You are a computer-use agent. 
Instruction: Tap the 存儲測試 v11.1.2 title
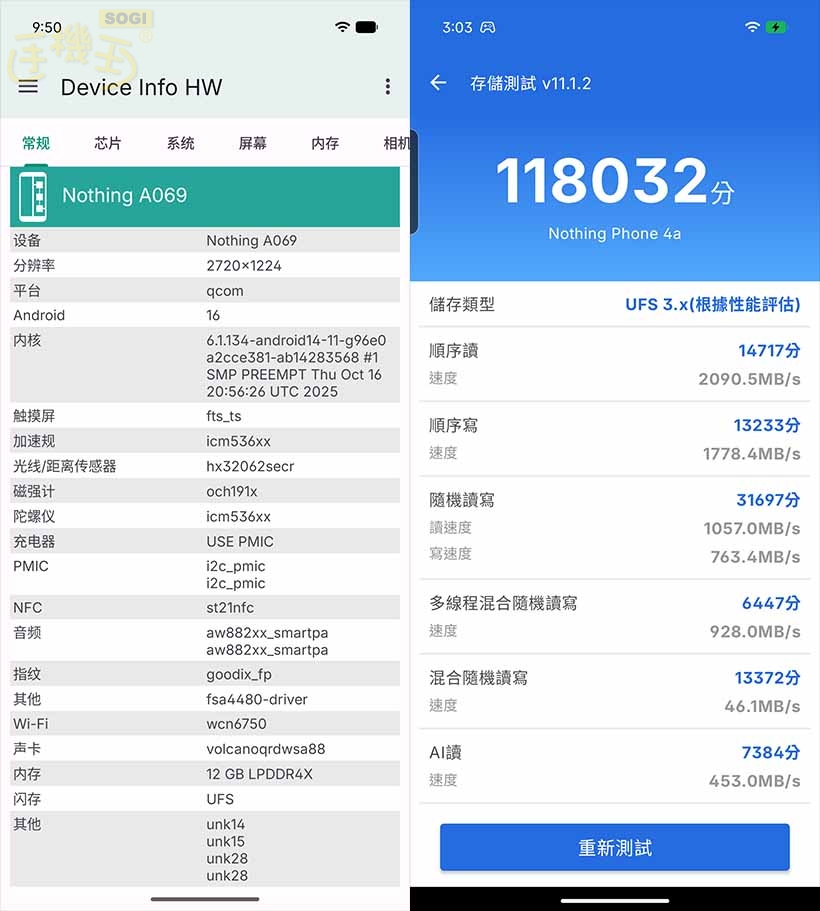(531, 84)
